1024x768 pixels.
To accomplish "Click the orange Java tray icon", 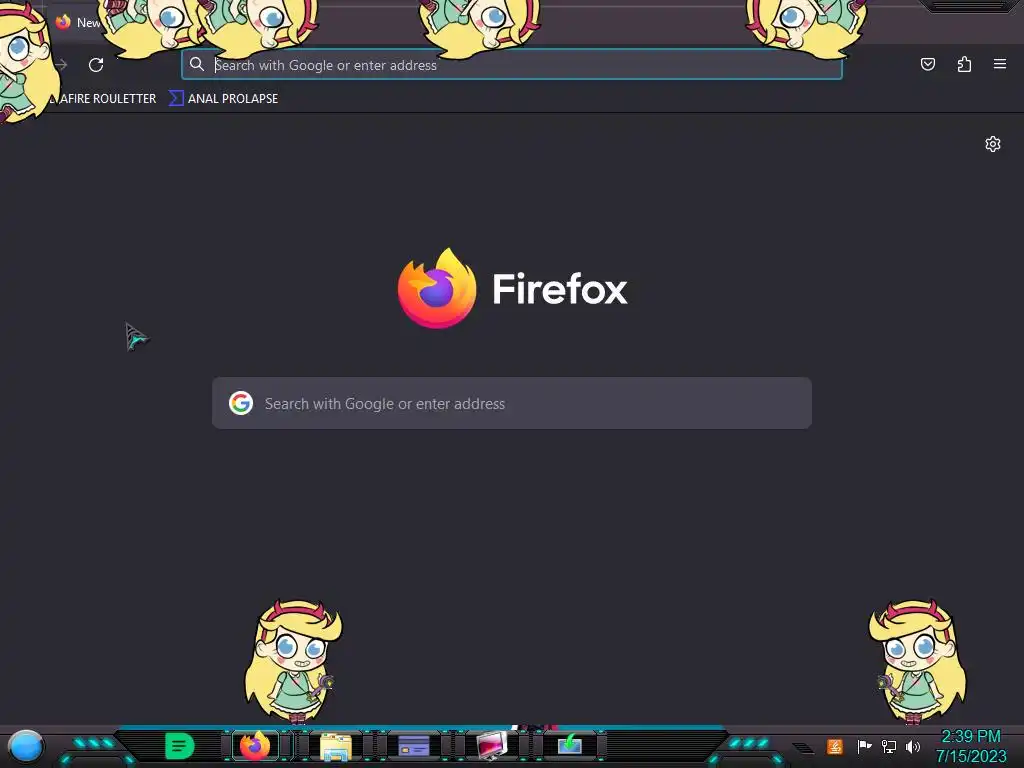I will click(835, 746).
